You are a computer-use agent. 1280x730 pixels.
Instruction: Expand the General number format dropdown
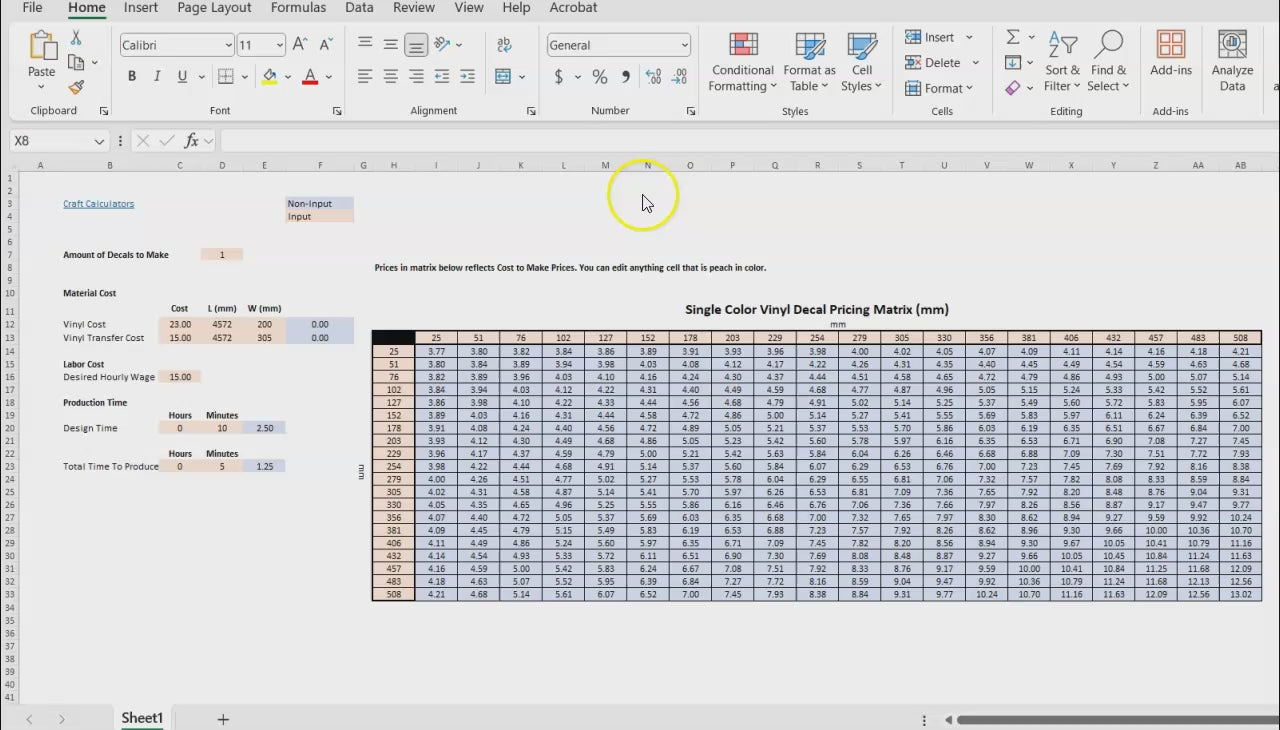pos(684,45)
